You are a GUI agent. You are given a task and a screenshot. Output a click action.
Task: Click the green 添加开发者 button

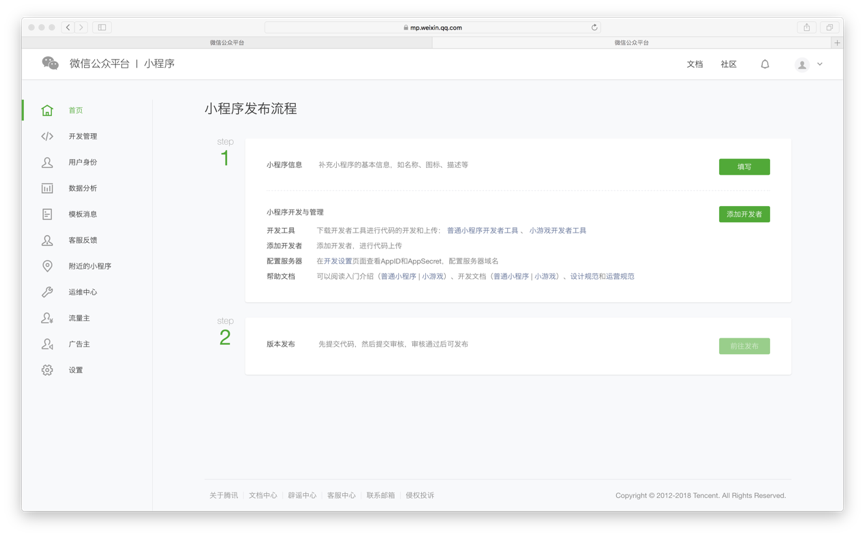coord(744,214)
